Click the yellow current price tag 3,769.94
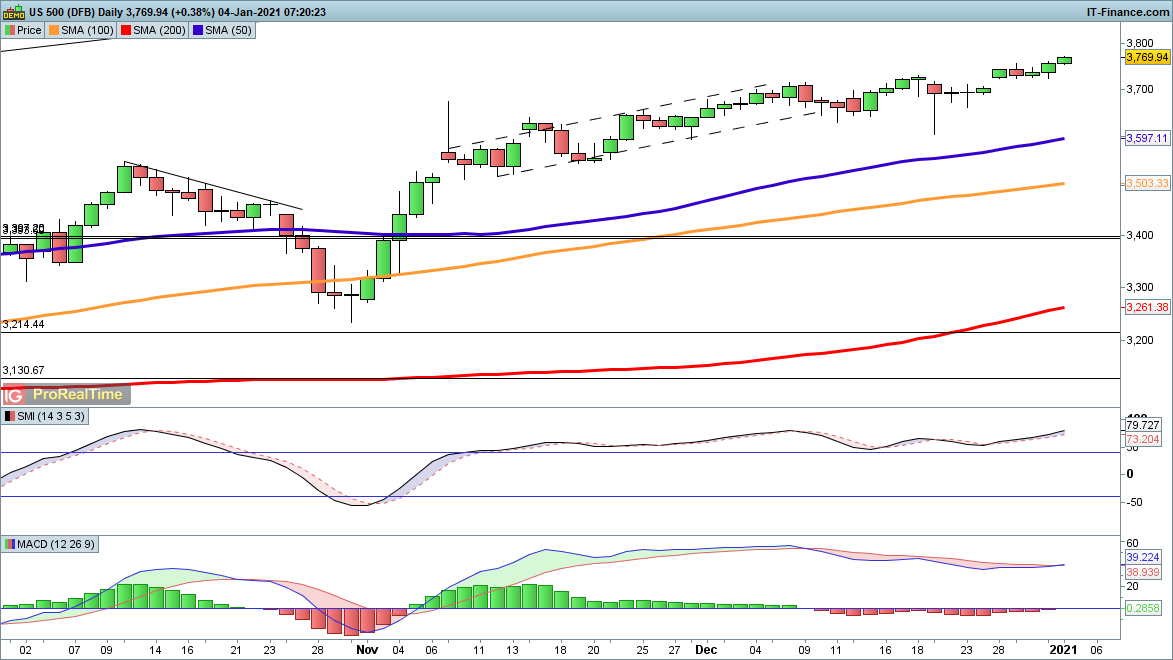 [1147, 58]
